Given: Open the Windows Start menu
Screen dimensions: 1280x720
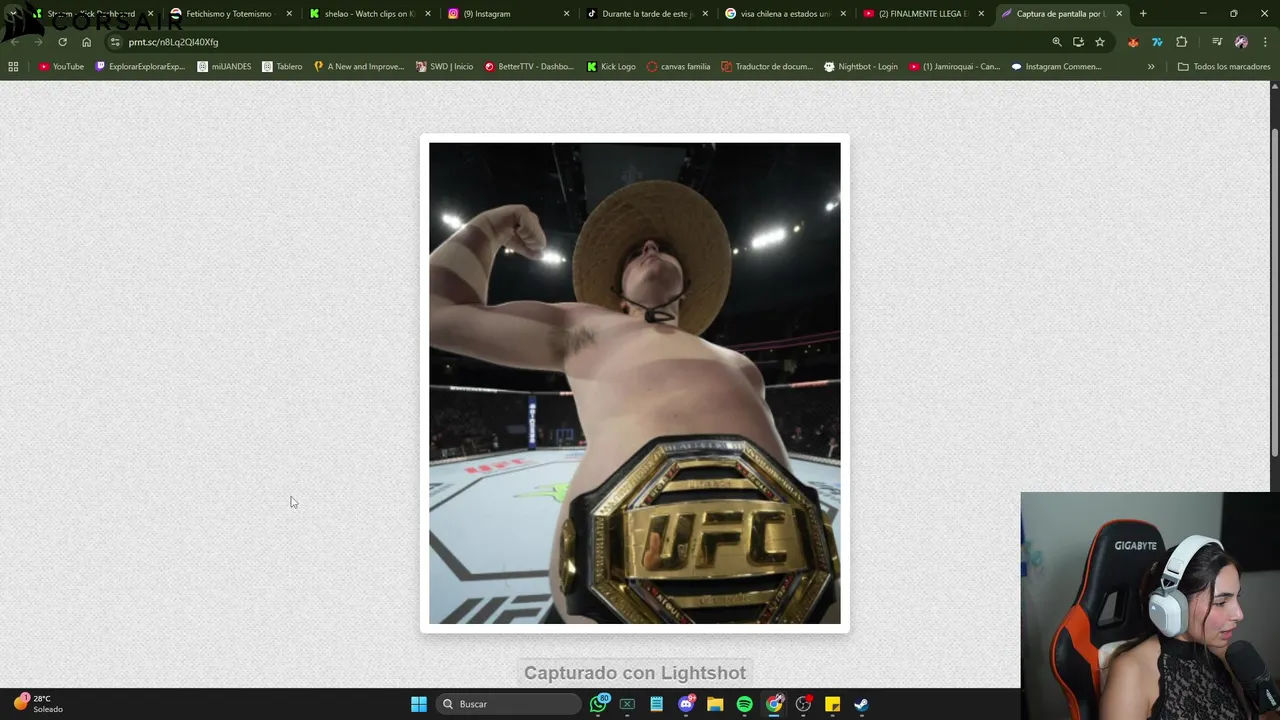Looking at the screenshot, I should click(419, 704).
